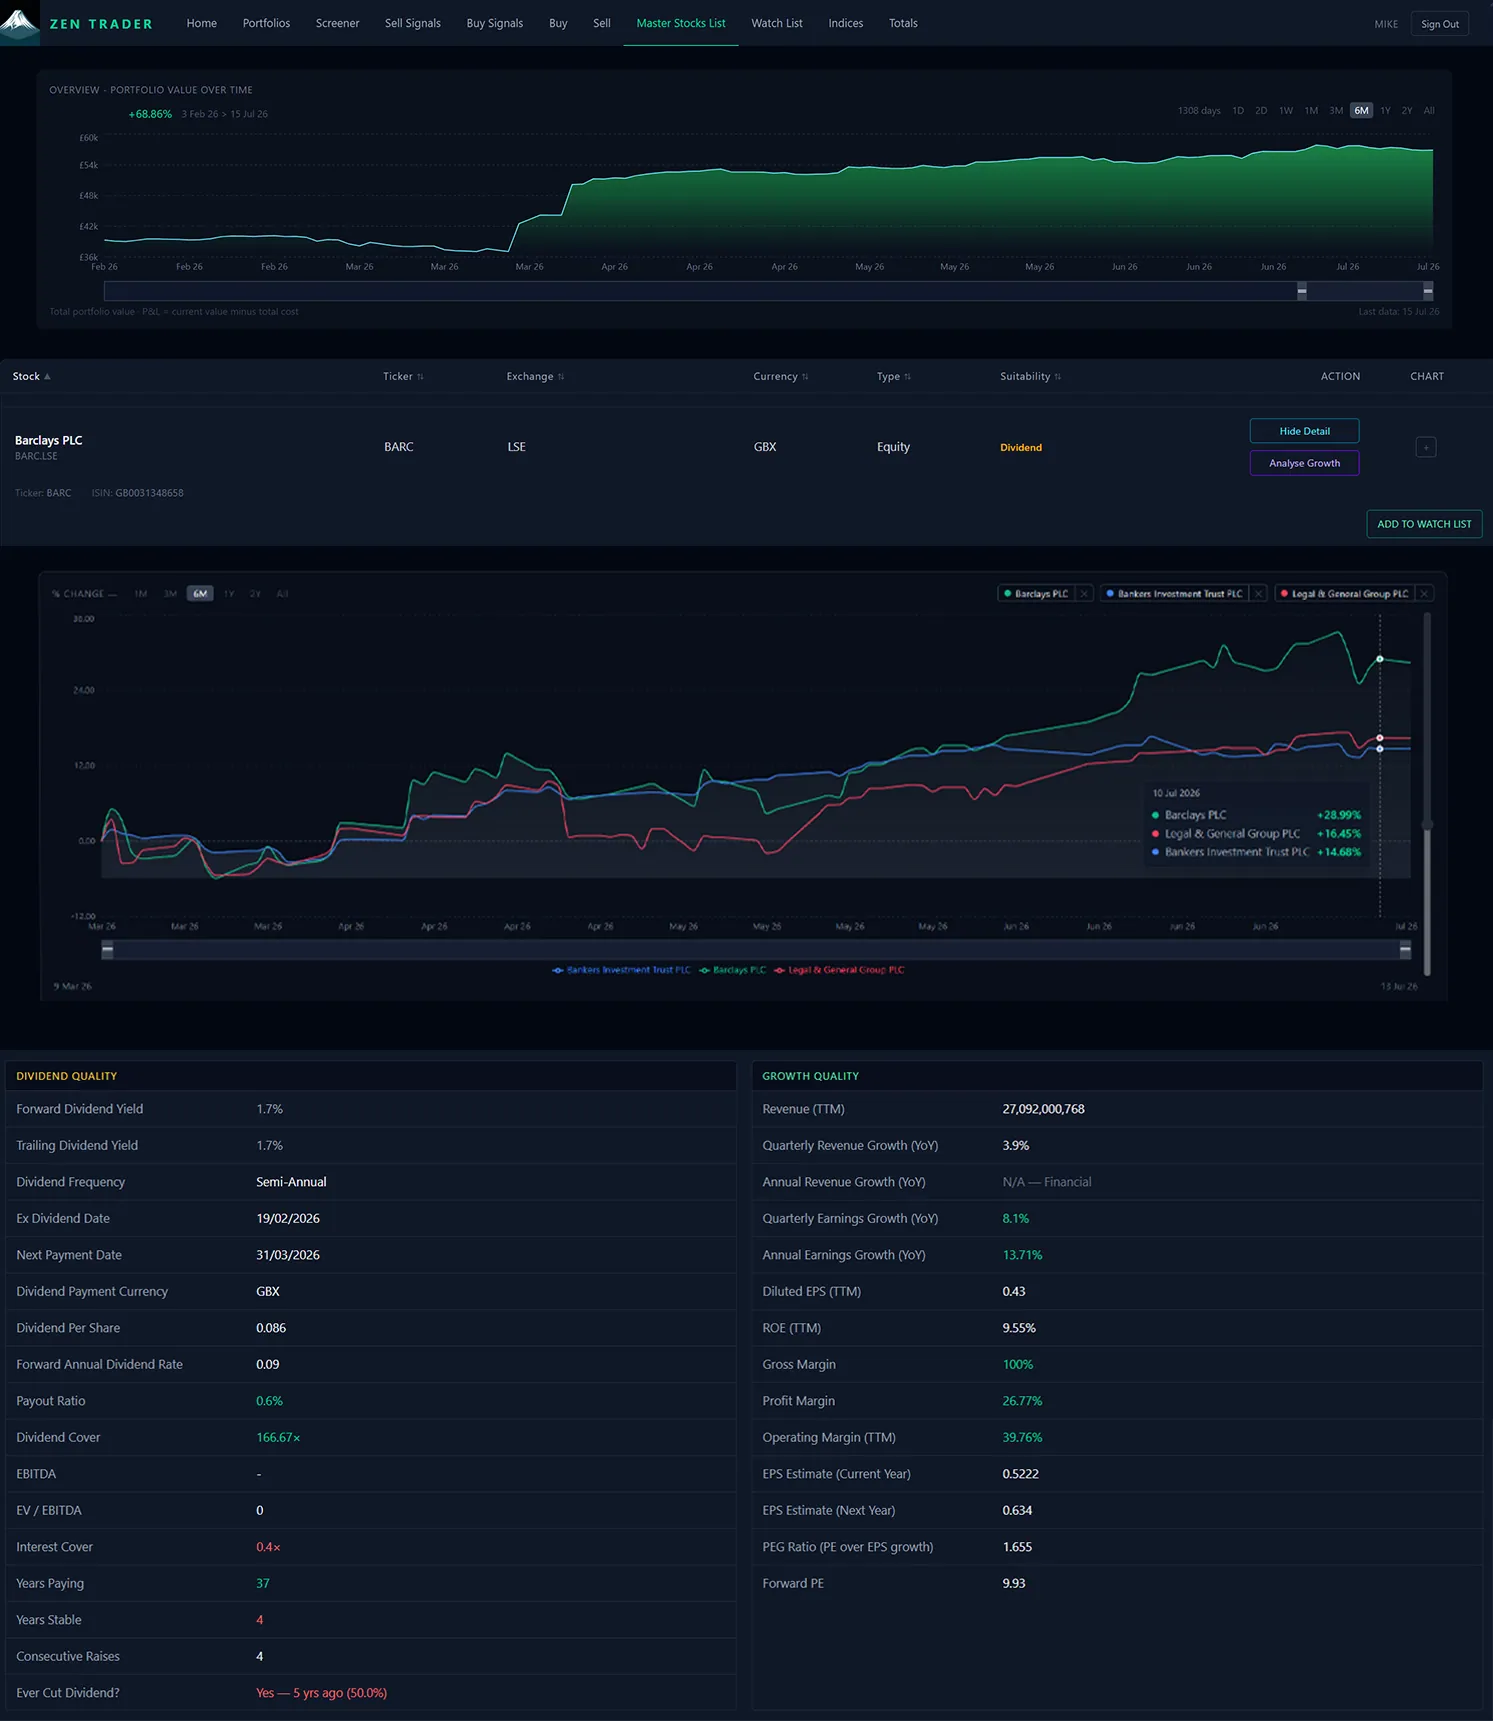Screen dimensions: 1493x1721
Task: Sort the table by Ticker column
Action: [x=403, y=377]
